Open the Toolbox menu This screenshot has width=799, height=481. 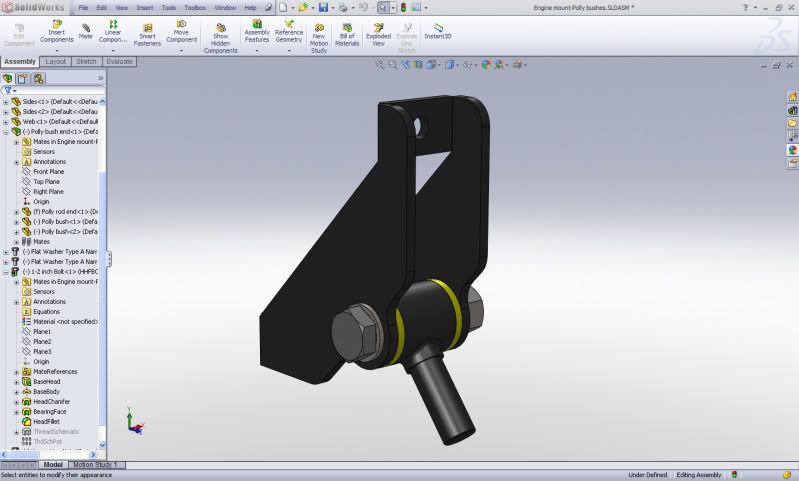[195, 7]
